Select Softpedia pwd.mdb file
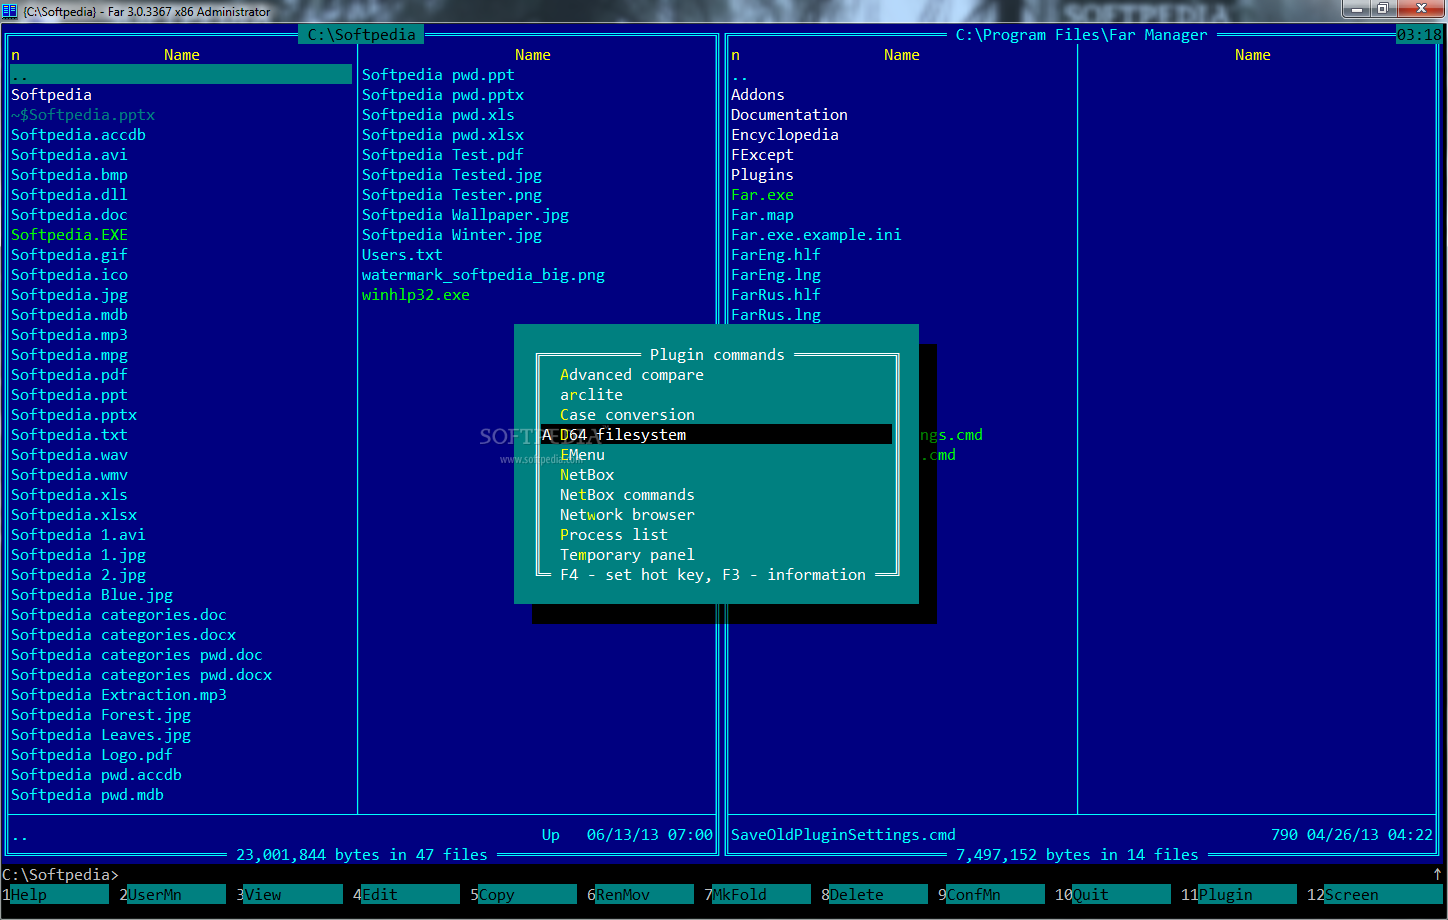1448x920 pixels. [87, 795]
